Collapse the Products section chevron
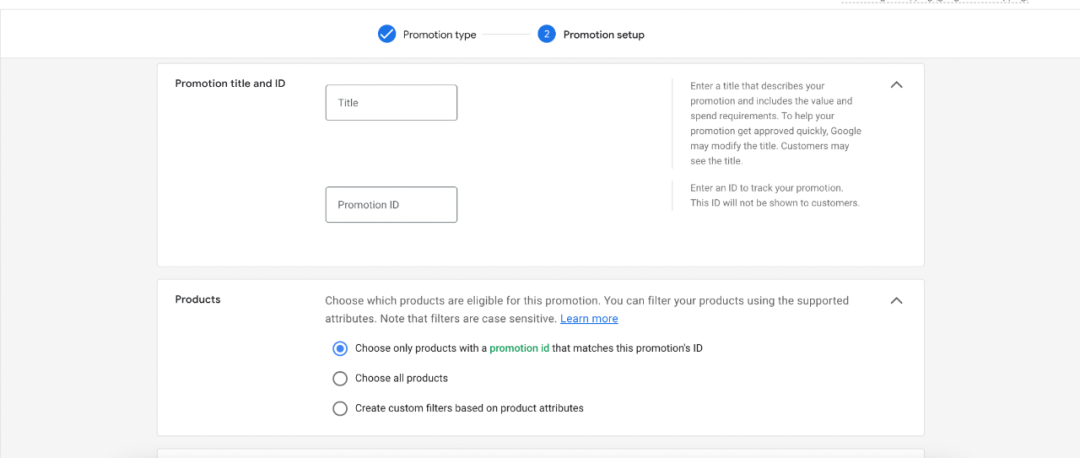The height and width of the screenshot is (458, 1080). pos(896,300)
